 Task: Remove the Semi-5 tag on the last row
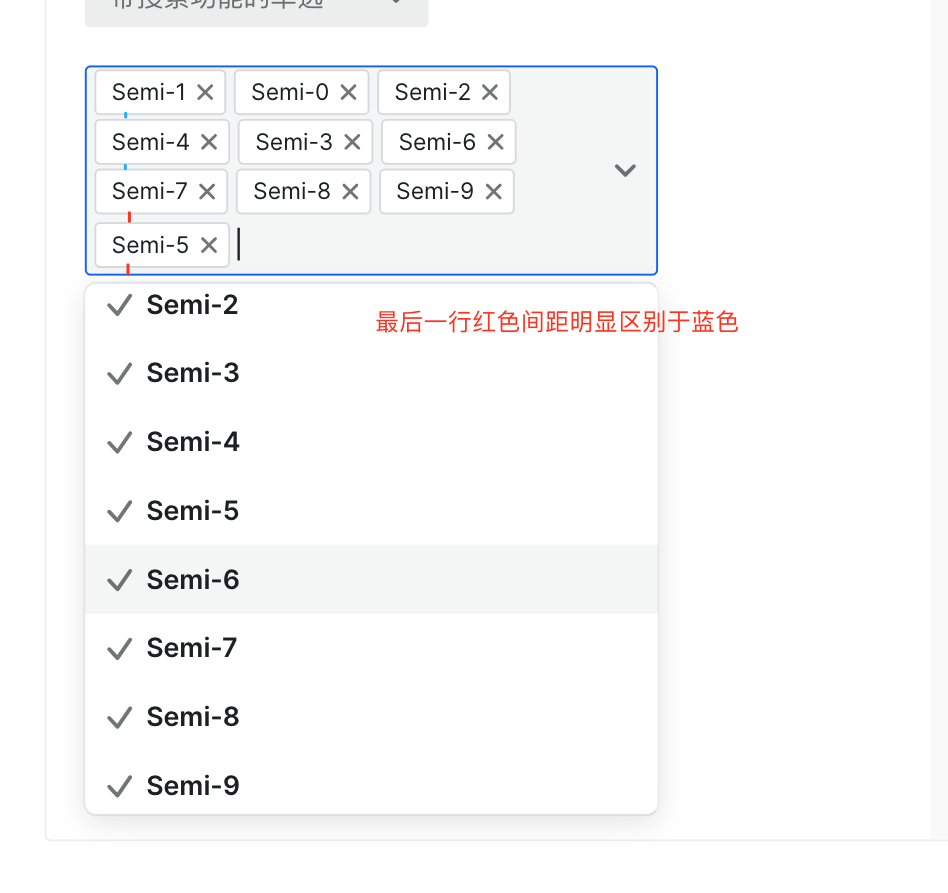pos(208,244)
